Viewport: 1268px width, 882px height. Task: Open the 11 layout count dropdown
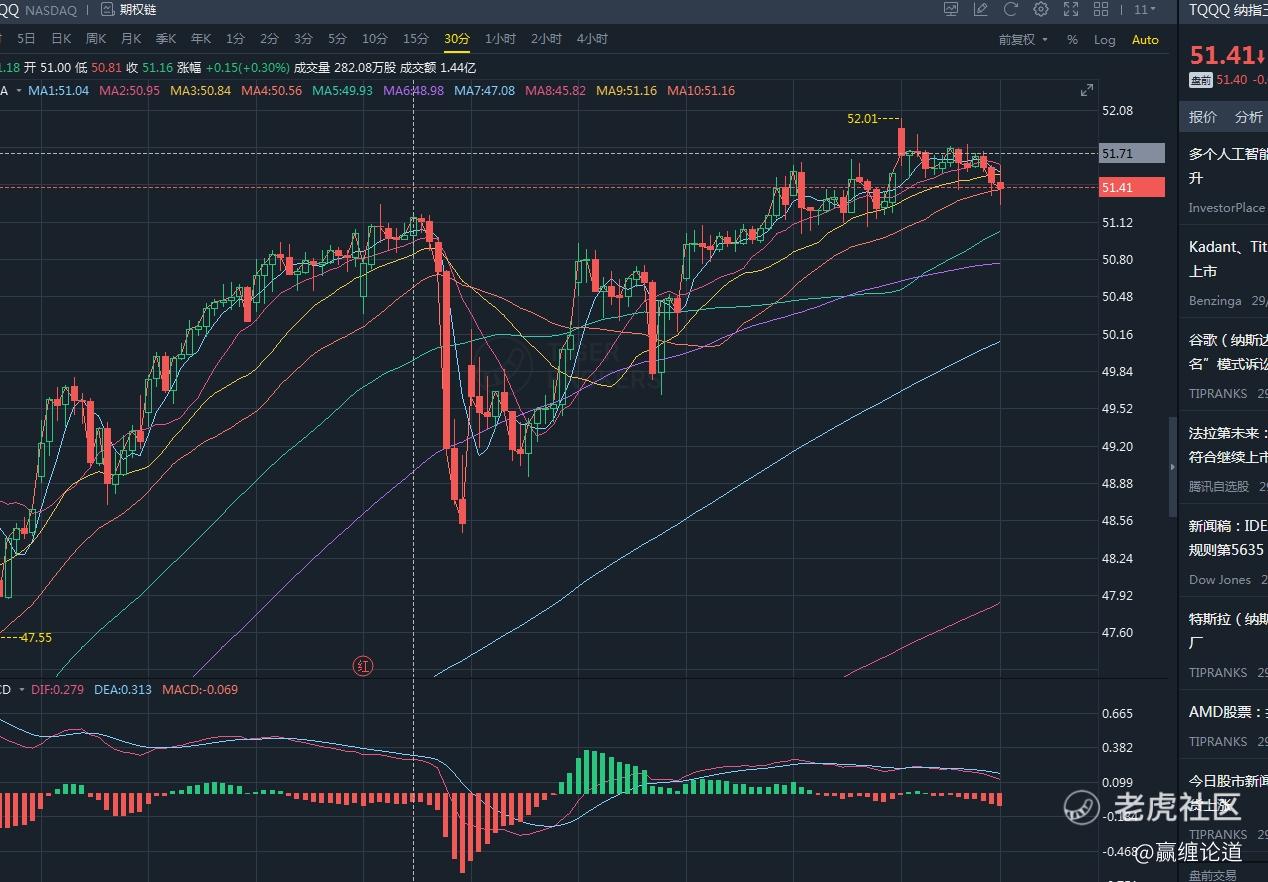(x=1144, y=10)
